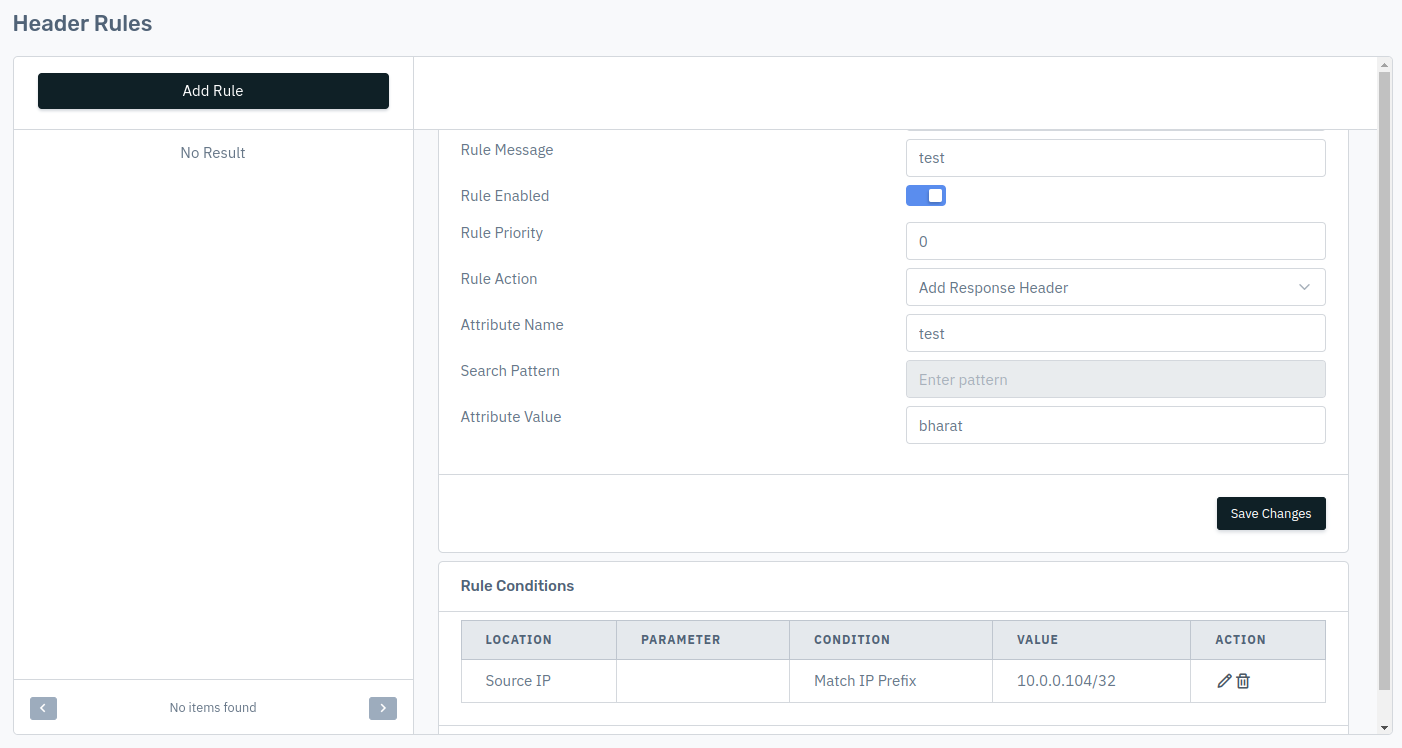This screenshot has width=1402, height=748.
Task: Select the 10.0.0.104/32 value cell
Action: (x=1091, y=681)
